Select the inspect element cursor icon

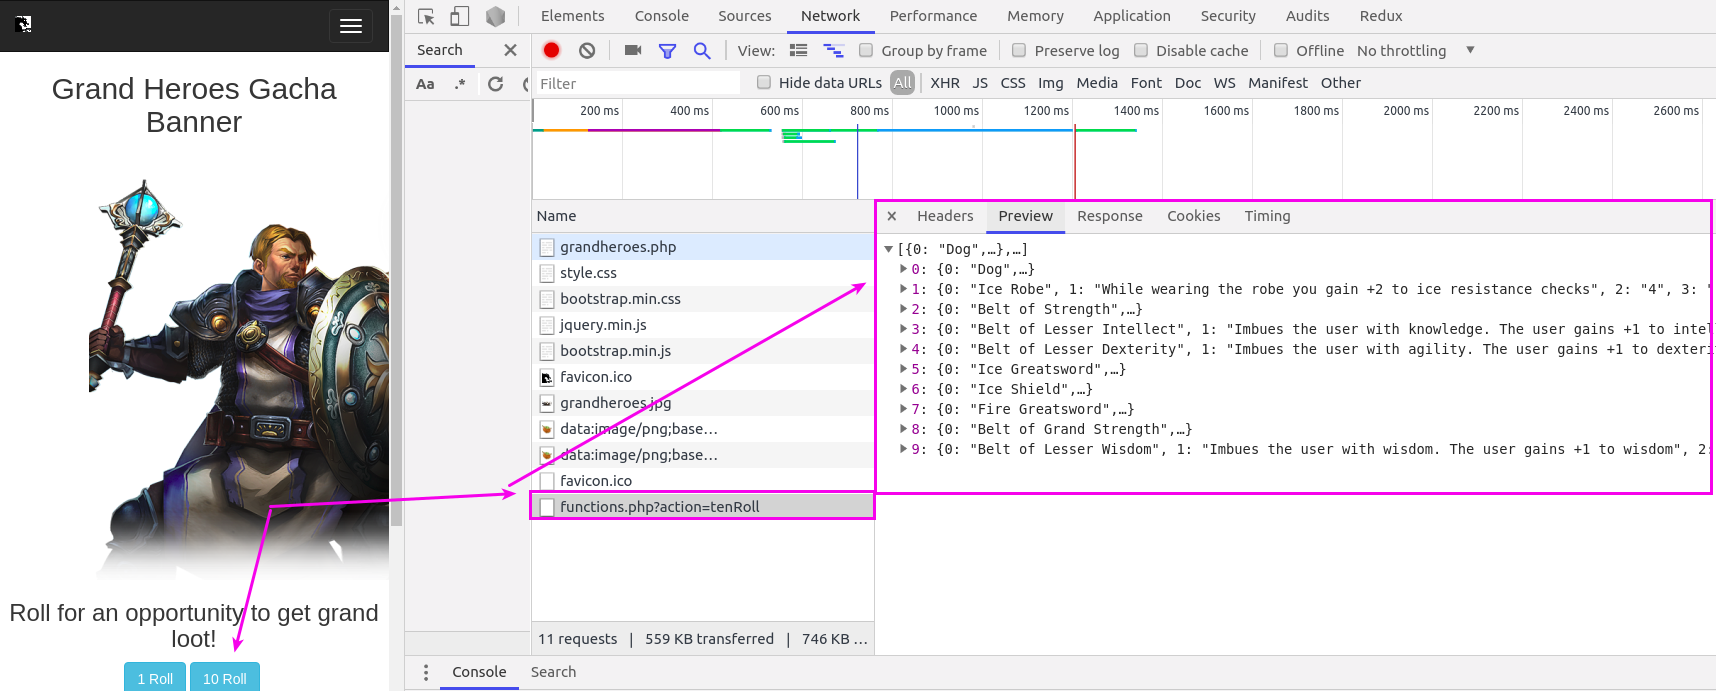click(426, 16)
